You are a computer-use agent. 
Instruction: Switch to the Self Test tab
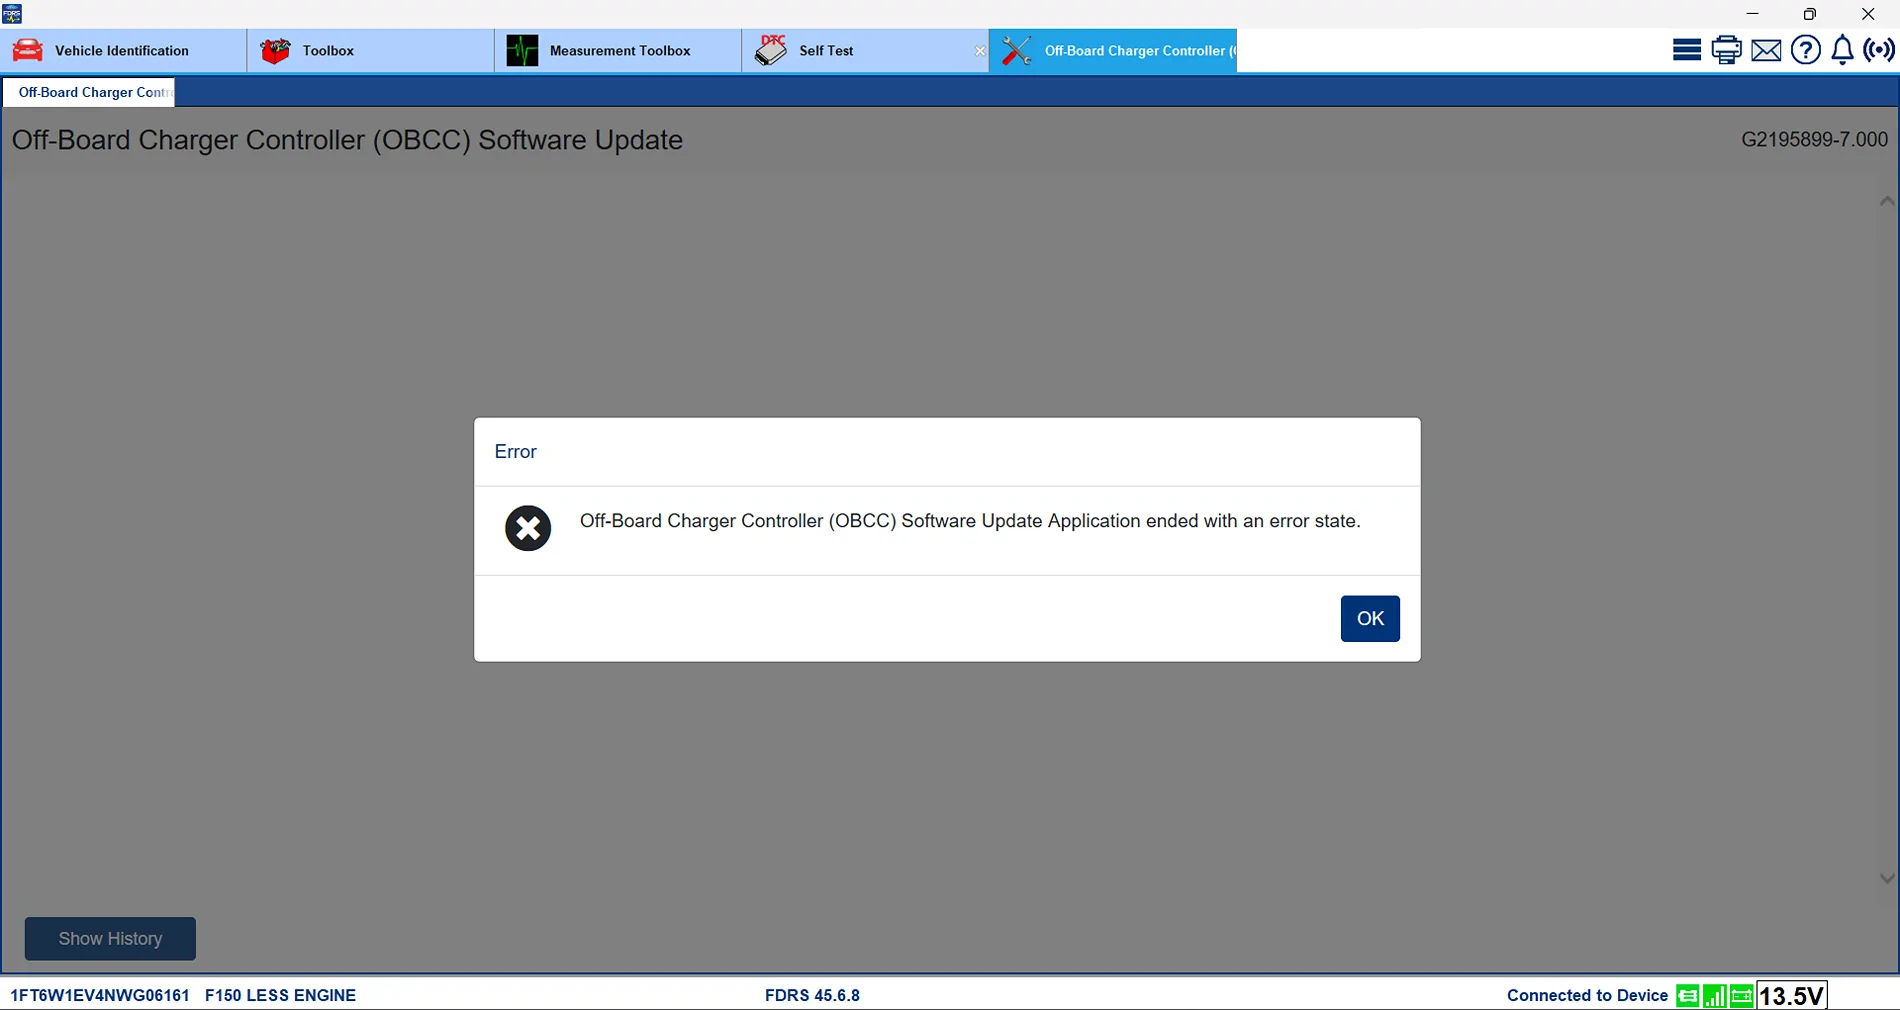826,50
